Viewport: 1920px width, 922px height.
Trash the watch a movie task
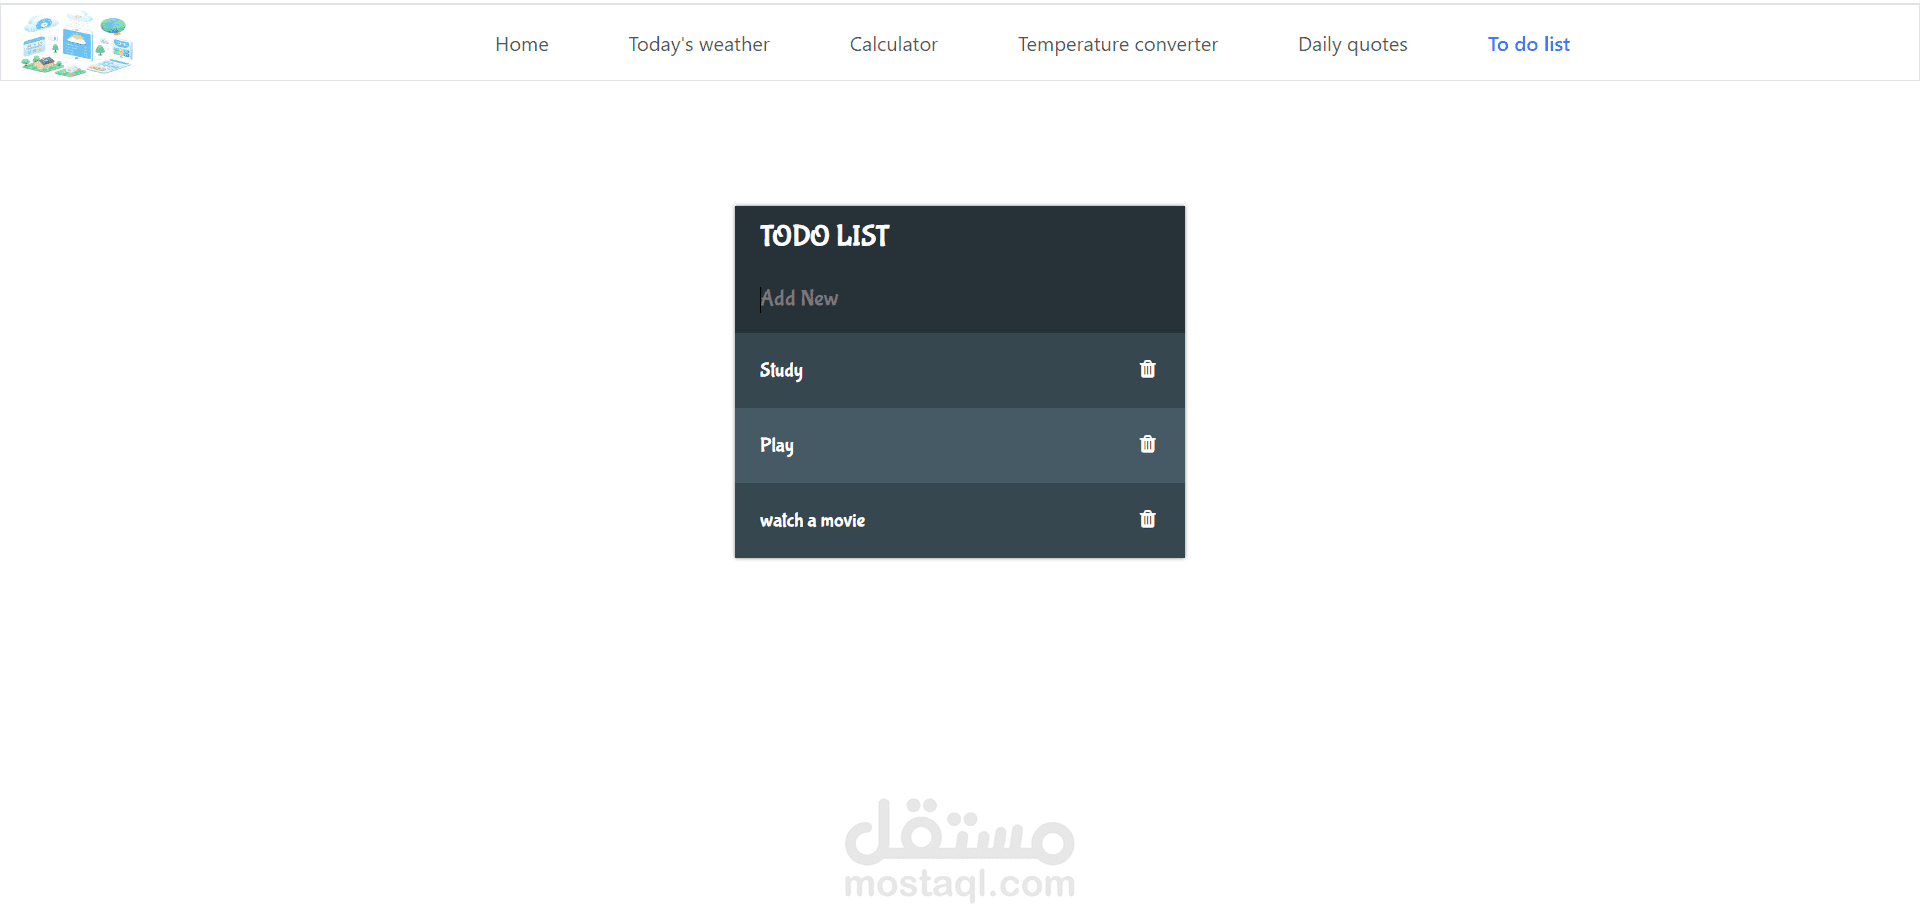click(1147, 519)
